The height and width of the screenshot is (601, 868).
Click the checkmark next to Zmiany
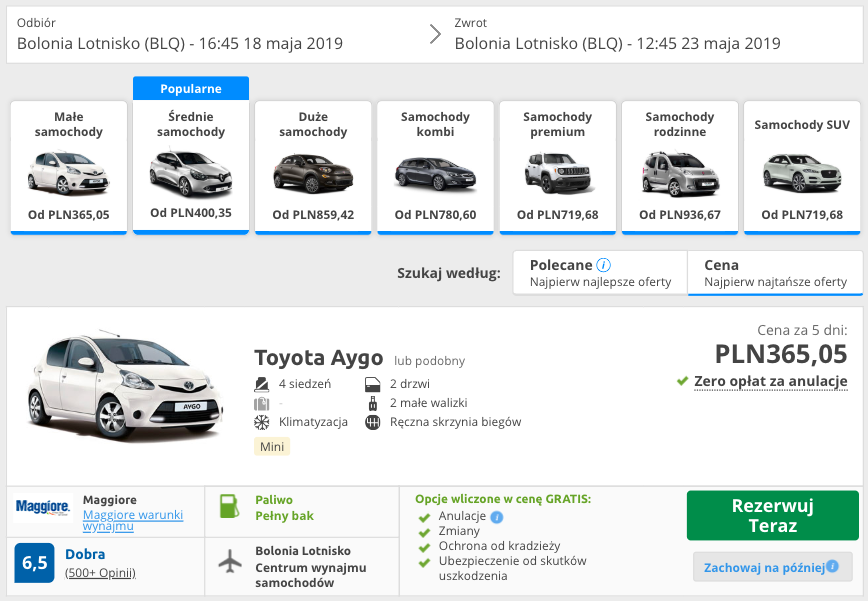(x=425, y=532)
